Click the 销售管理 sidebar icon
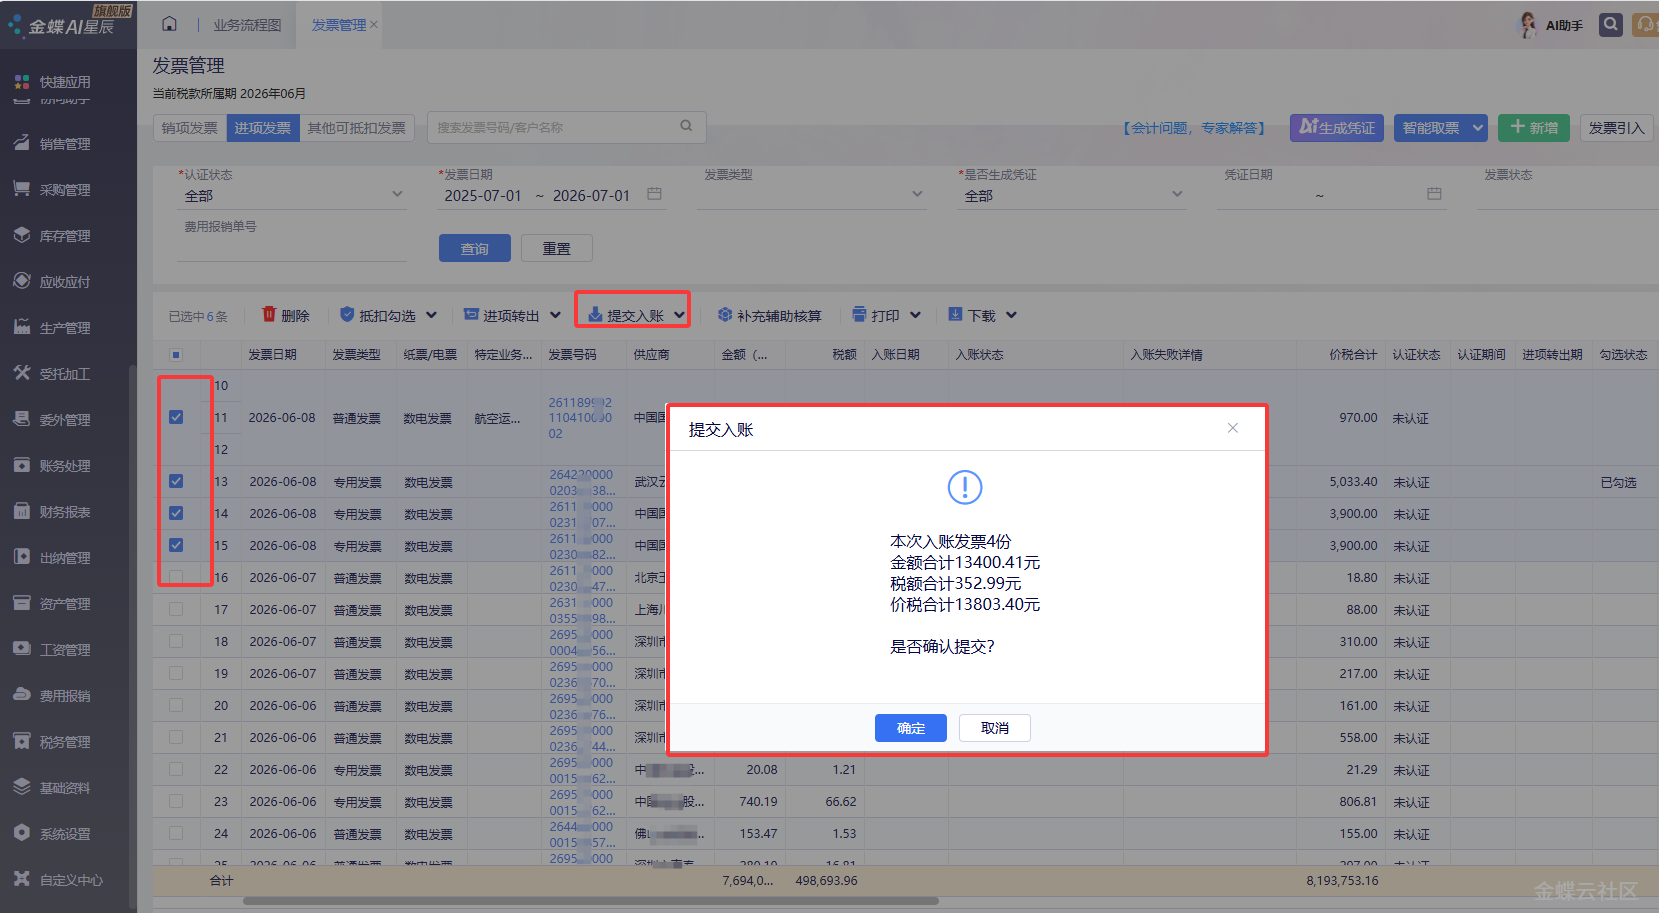This screenshot has height=913, width=1659. (21, 143)
